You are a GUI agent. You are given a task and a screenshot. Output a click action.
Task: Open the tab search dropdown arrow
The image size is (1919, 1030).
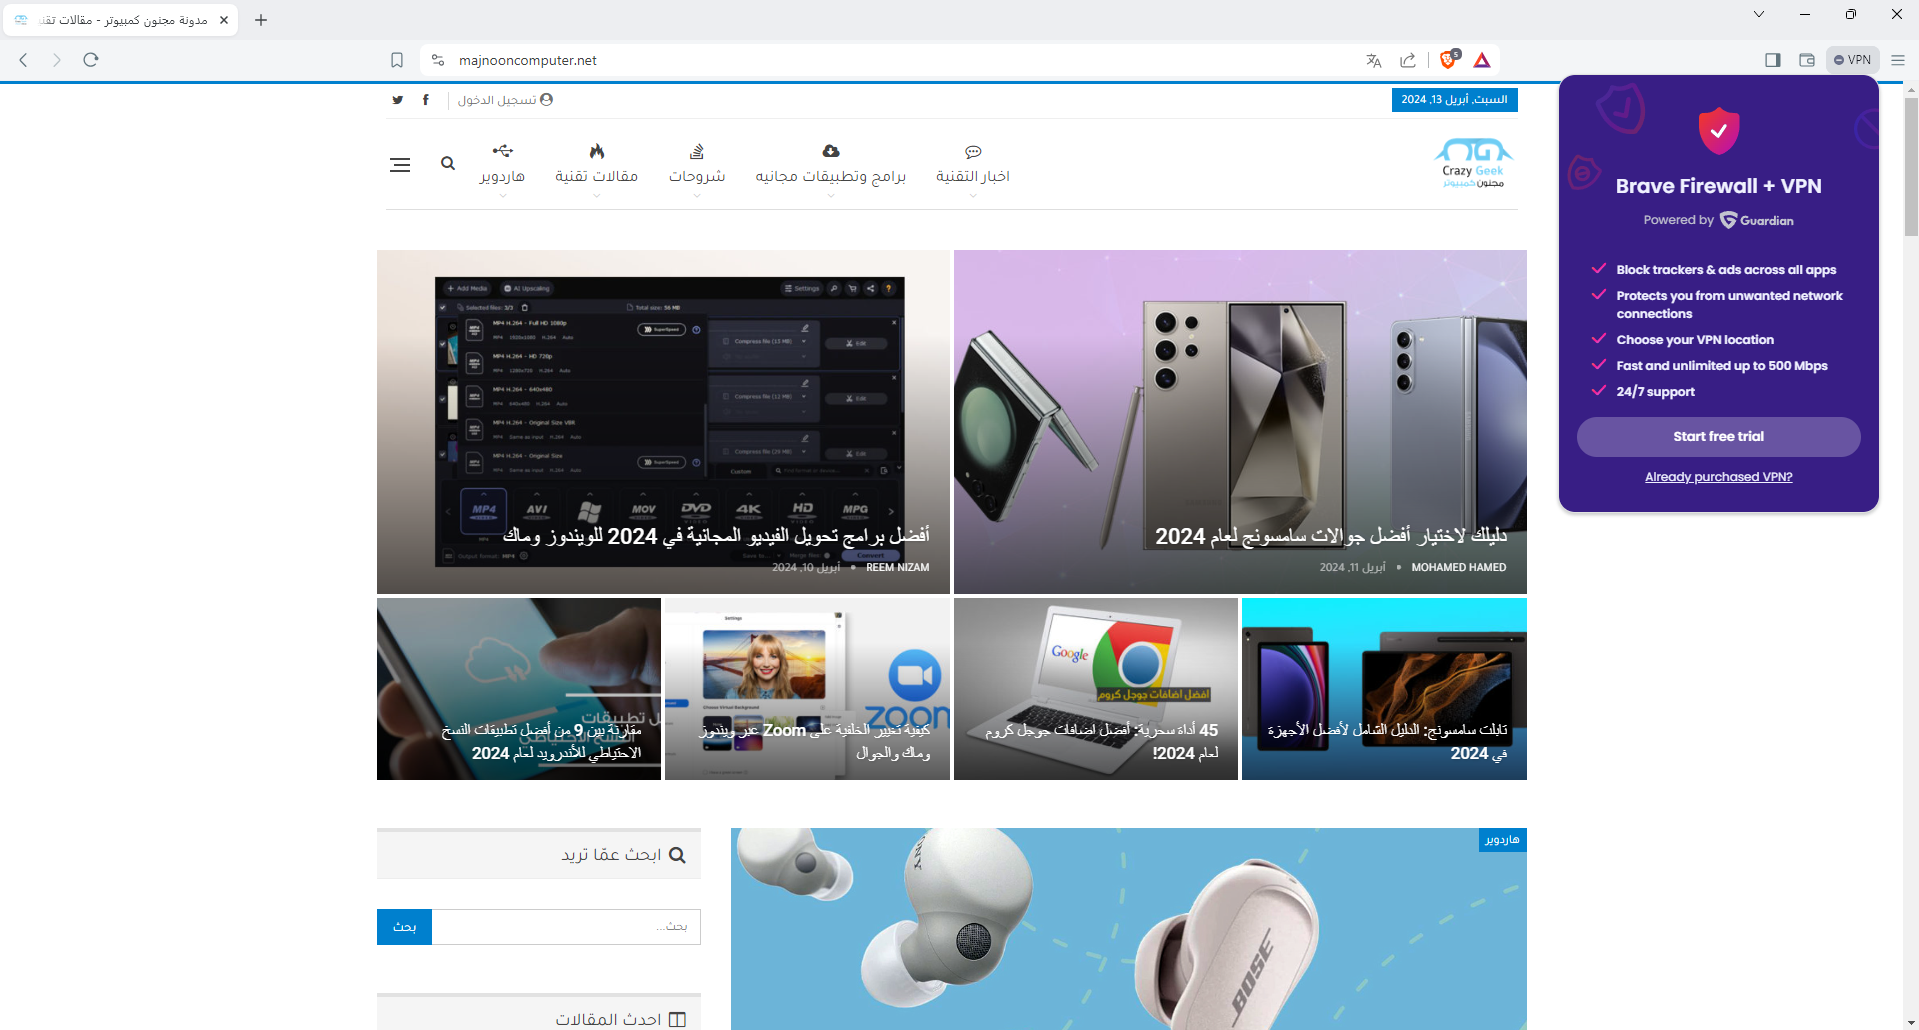[x=1759, y=14]
